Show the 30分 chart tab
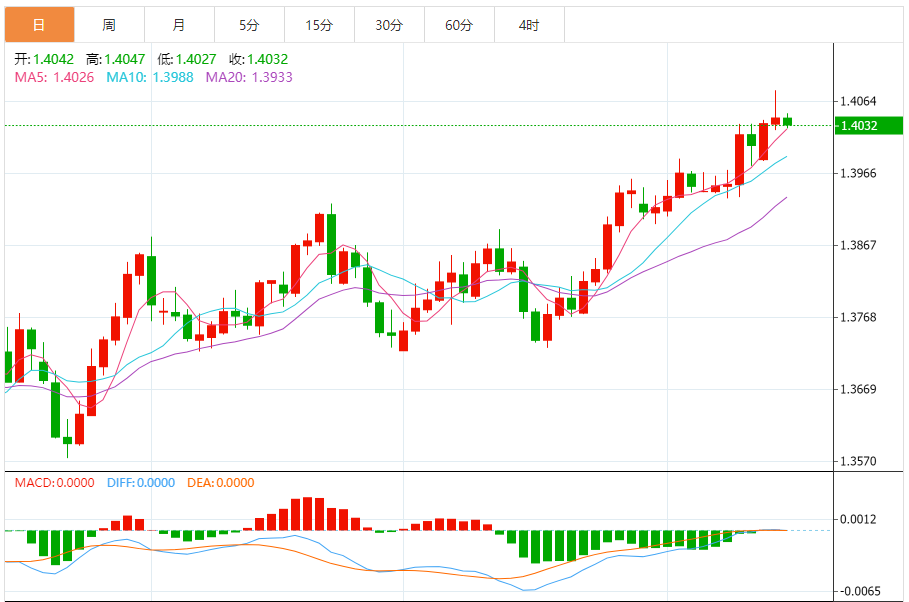Screen dimensions: 909x602 pos(389,25)
